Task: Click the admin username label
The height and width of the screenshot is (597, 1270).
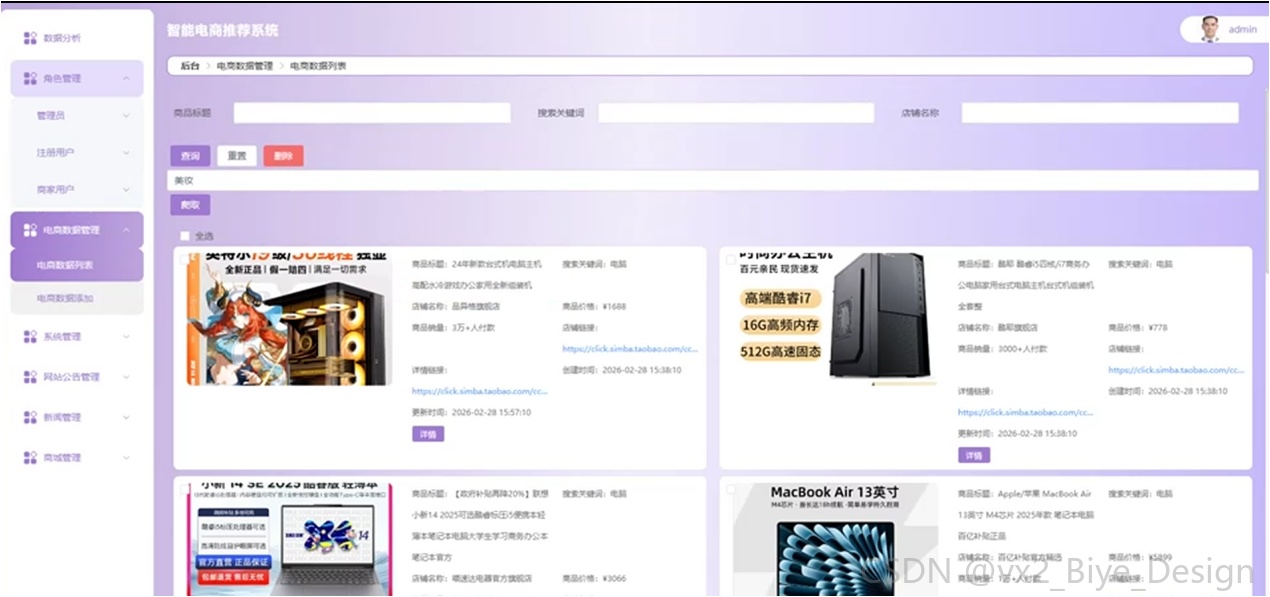Action: [x=1243, y=30]
